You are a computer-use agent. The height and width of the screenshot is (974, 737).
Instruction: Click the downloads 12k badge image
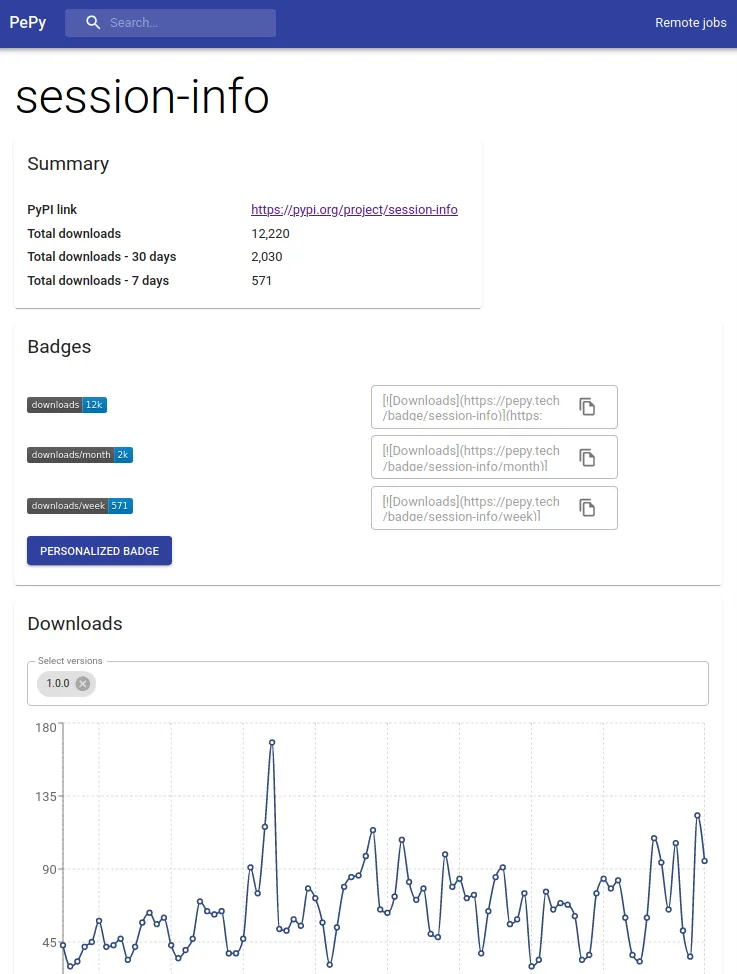66,405
